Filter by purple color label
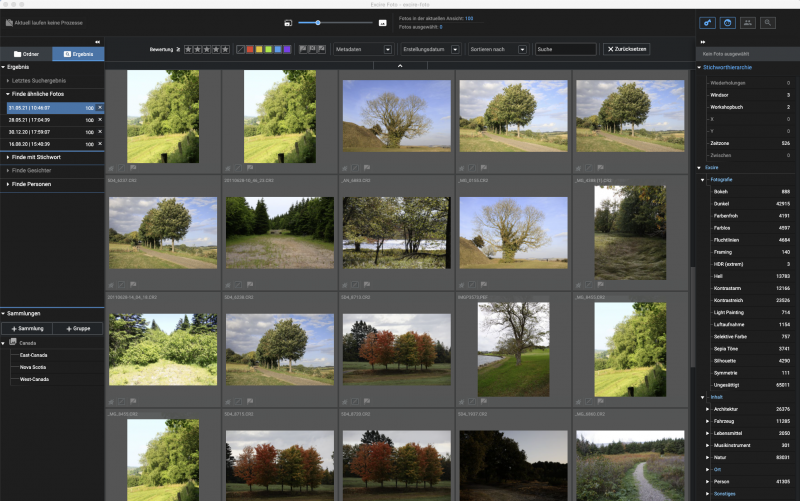This screenshot has height=501, width=800. tap(287, 49)
